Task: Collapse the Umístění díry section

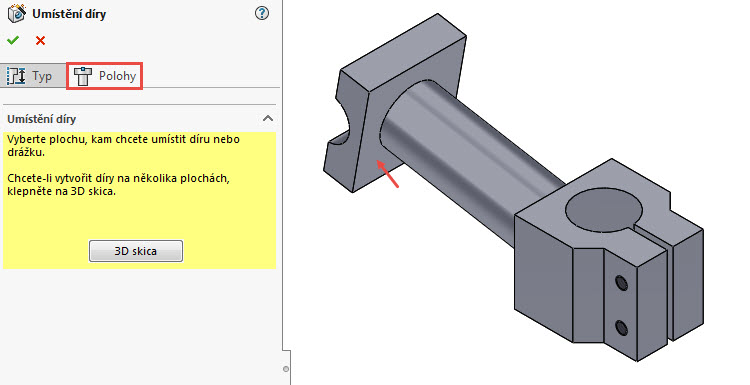Action: click(x=268, y=118)
